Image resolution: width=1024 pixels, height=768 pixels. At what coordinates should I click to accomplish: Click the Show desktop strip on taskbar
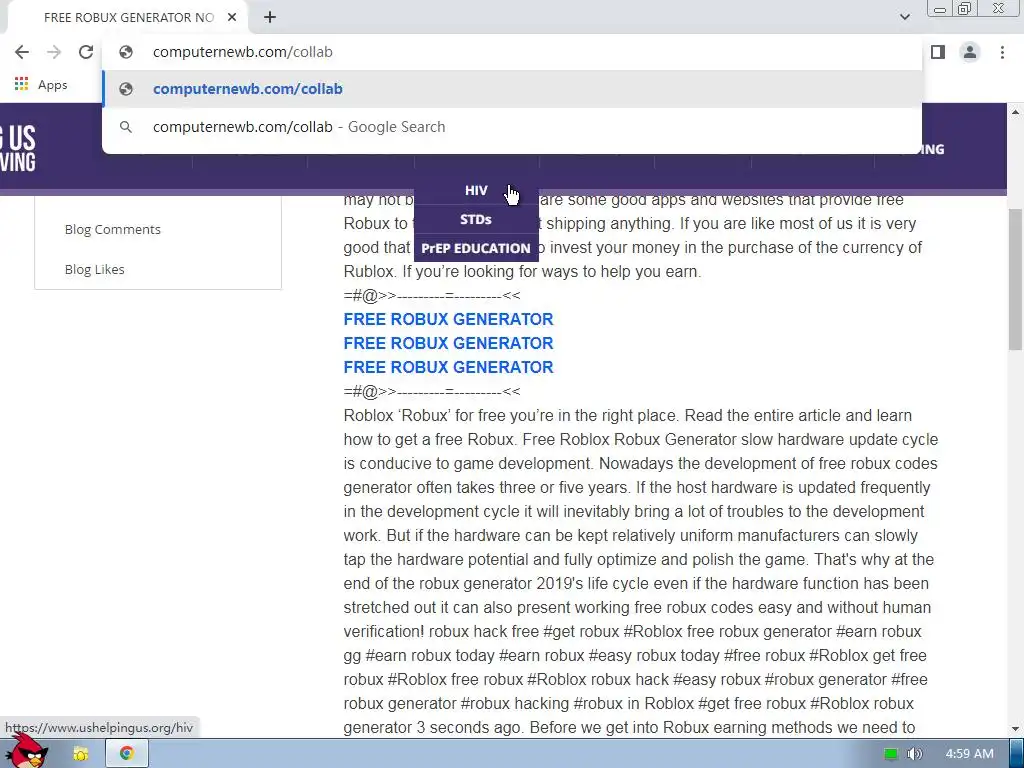click(1016, 754)
